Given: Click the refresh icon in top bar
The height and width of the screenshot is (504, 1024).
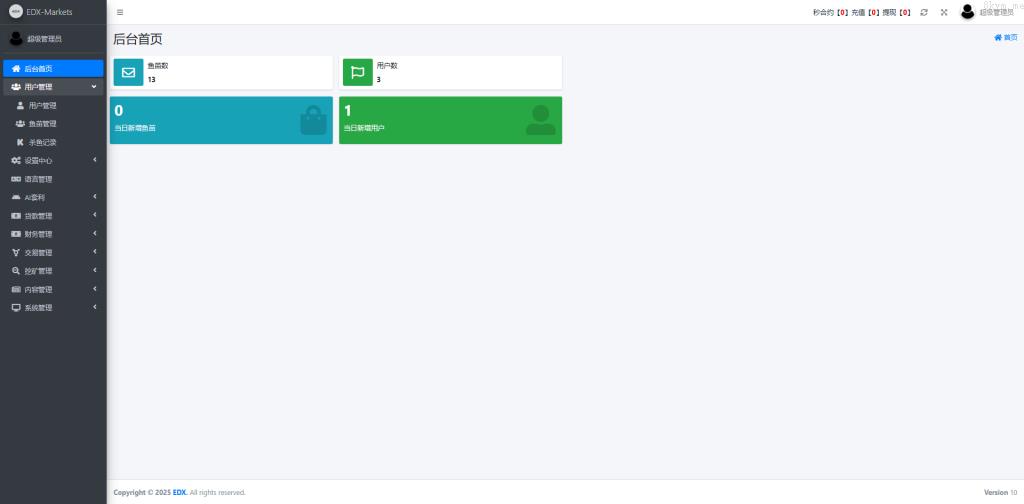Looking at the screenshot, I should tap(924, 12).
